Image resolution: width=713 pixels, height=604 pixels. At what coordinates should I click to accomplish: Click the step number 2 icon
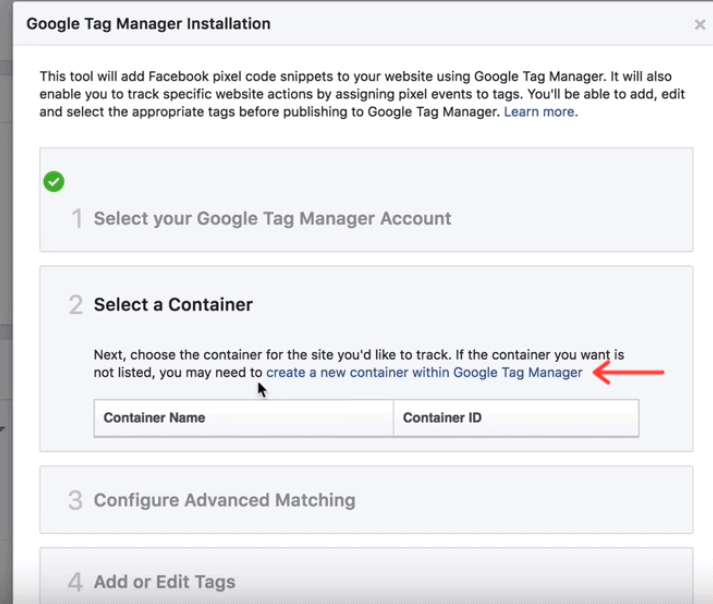76,305
